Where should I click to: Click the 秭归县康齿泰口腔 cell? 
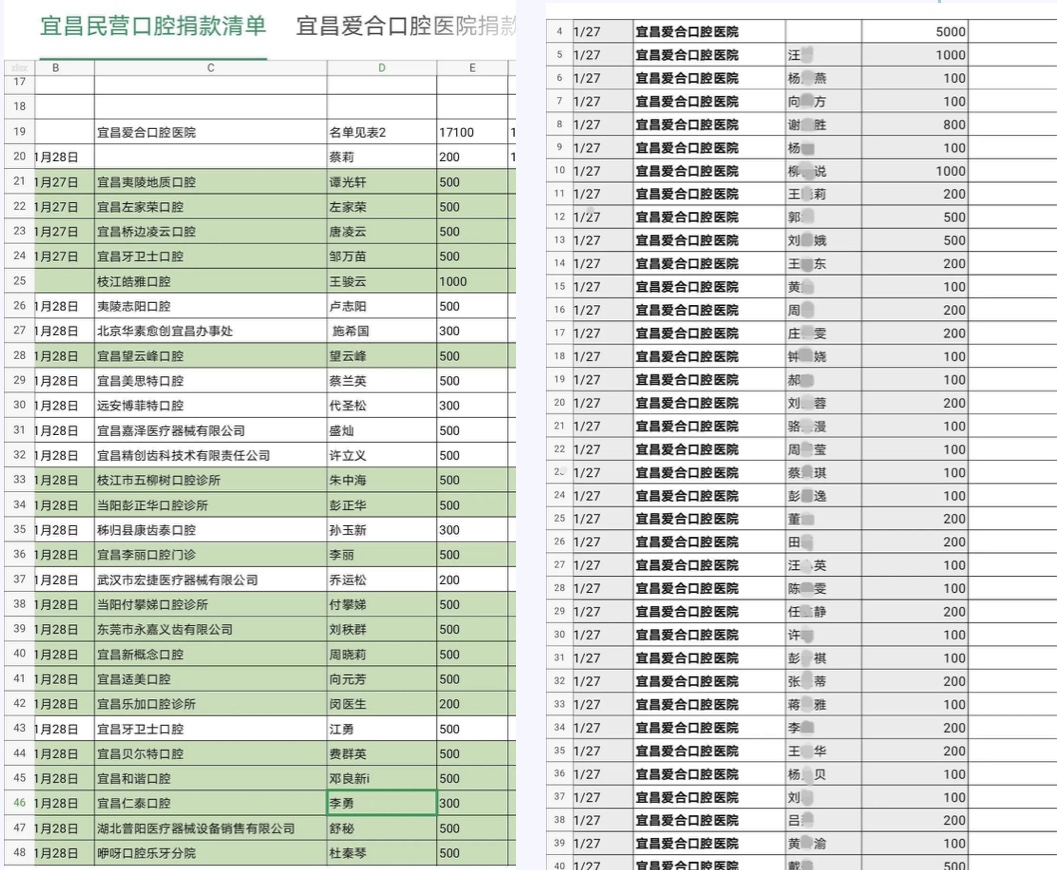(x=211, y=530)
